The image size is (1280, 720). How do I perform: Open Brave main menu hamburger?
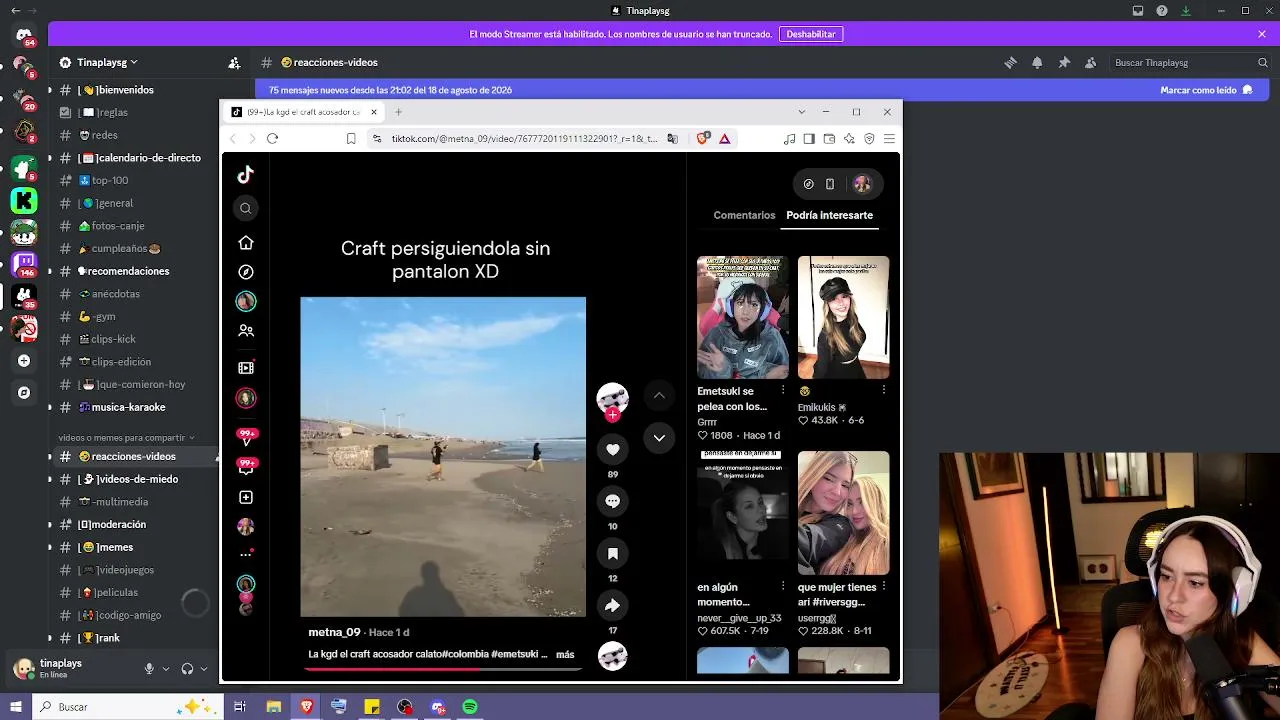[x=889, y=139]
